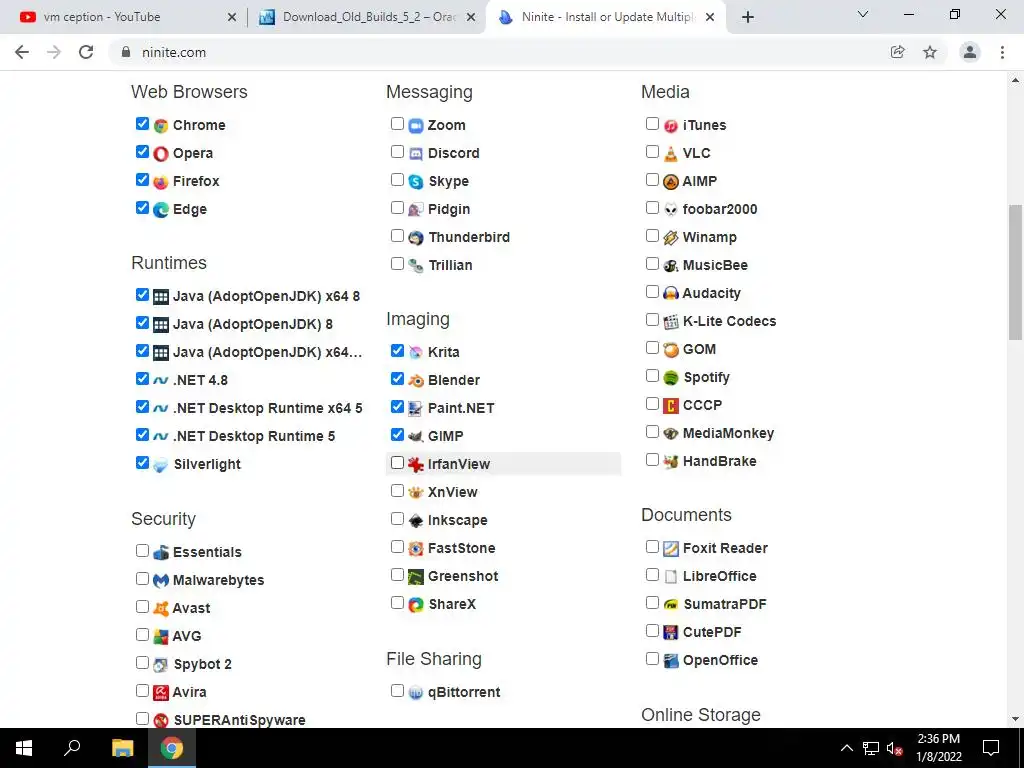Click the Java (AdoptOpenJDK) x64 8 label
Image resolution: width=1024 pixels, height=768 pixels.
pos(266,296)
